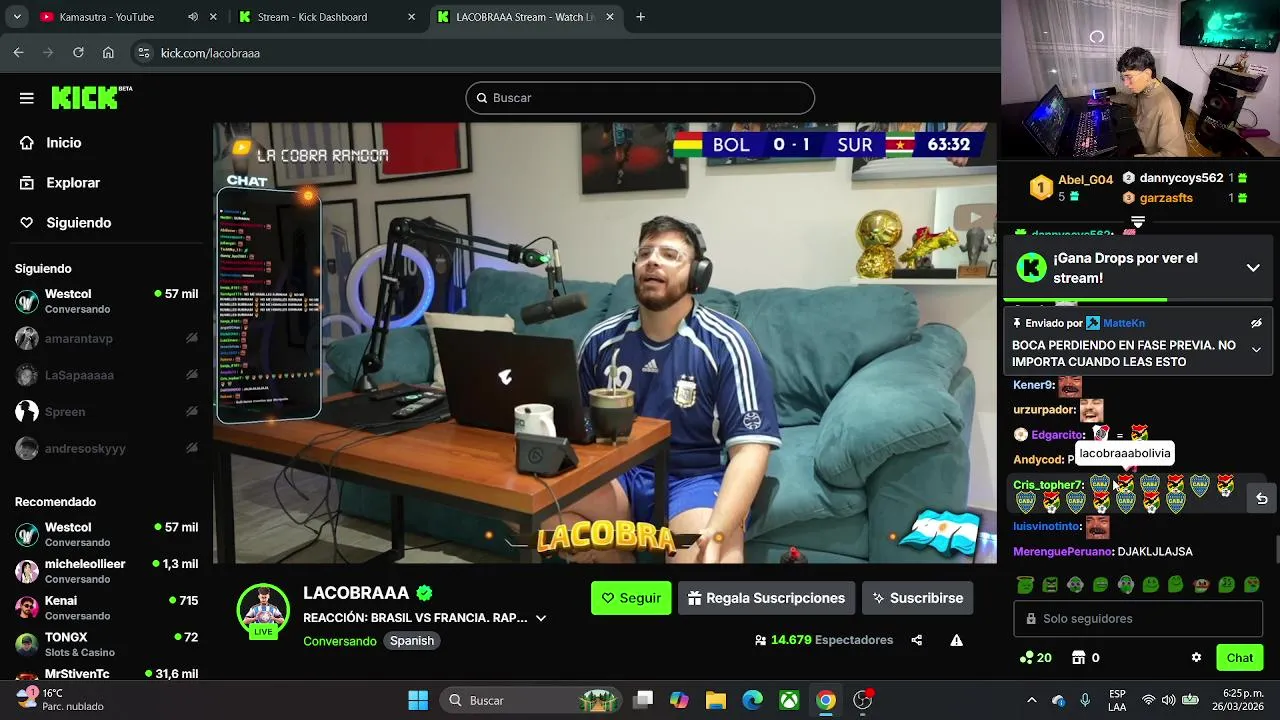Open the Windows Start menu
This screenshot has width=1280, height=720.
pyautogui.click(x=418, y=700)
